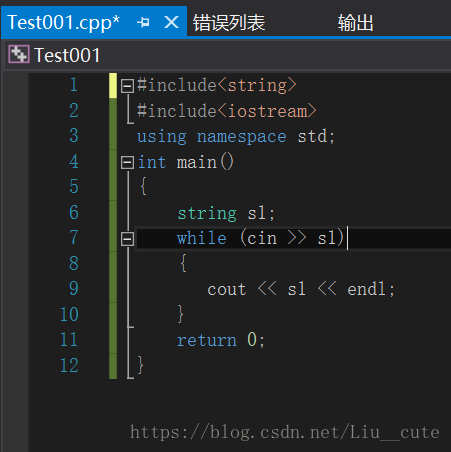Open the 错误列表 tab
The width and height of the screenshot is (451, 452).
229,23
